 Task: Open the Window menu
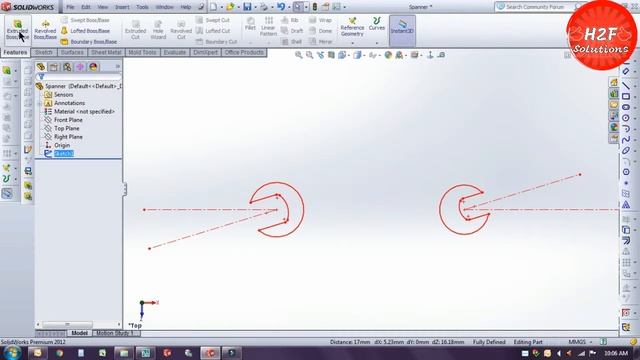pyautogui.click(x=164, y=7)
